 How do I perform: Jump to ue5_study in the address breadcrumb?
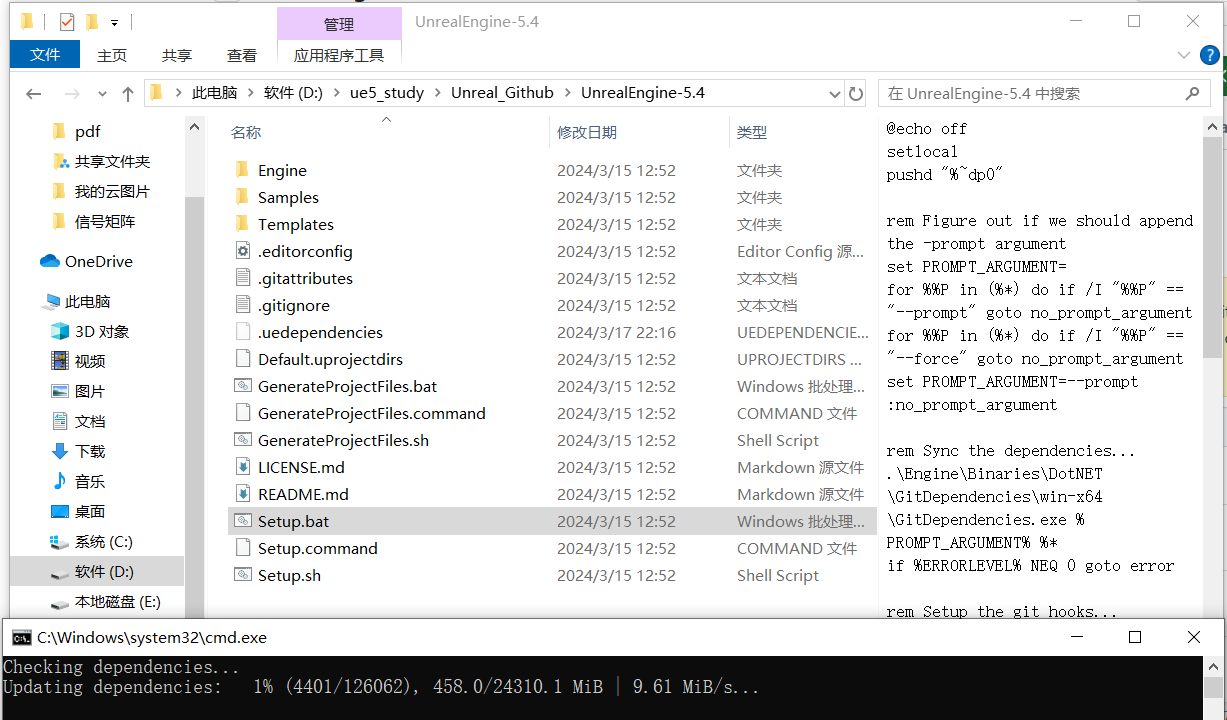(x=387, y=93)
